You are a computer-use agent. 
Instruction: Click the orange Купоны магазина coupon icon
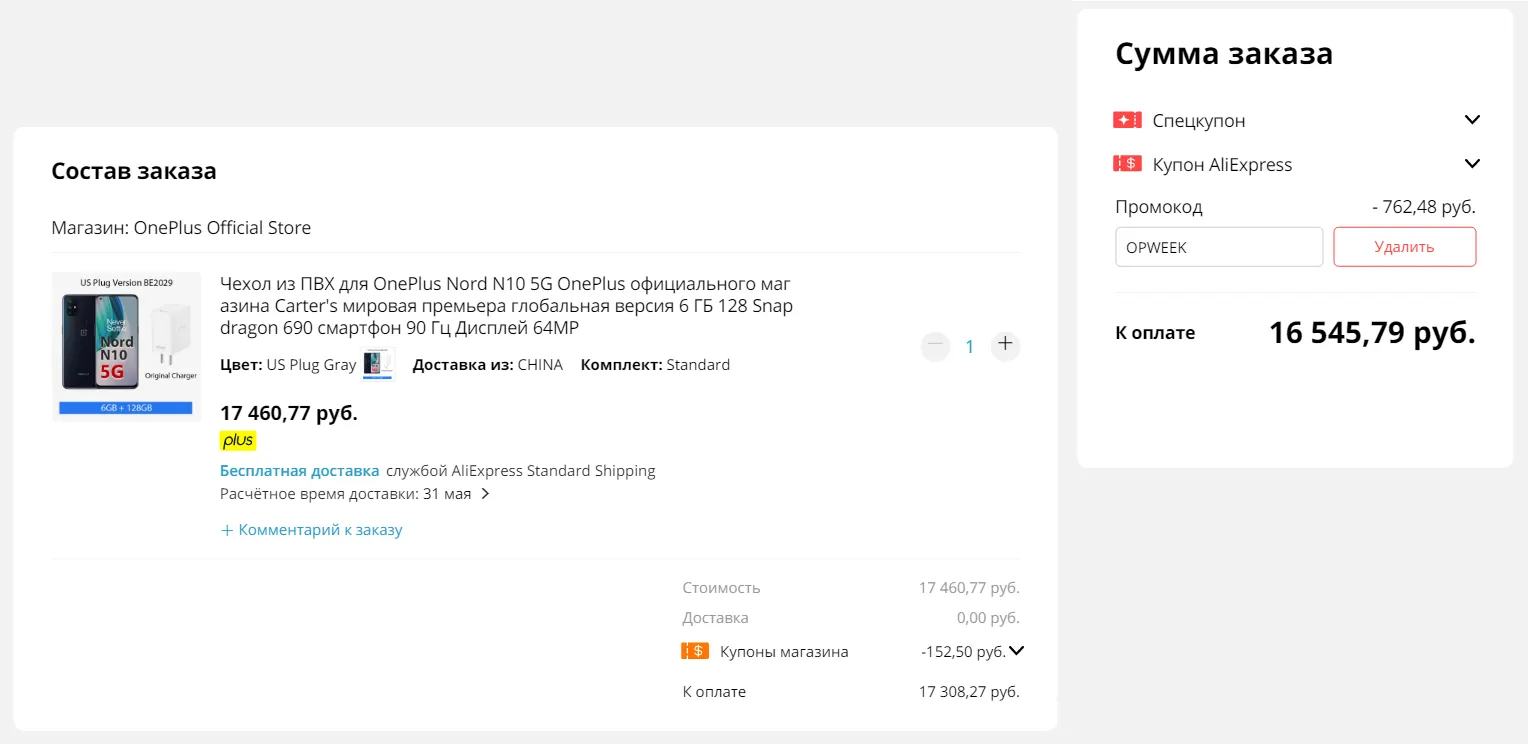coord(695,651)
